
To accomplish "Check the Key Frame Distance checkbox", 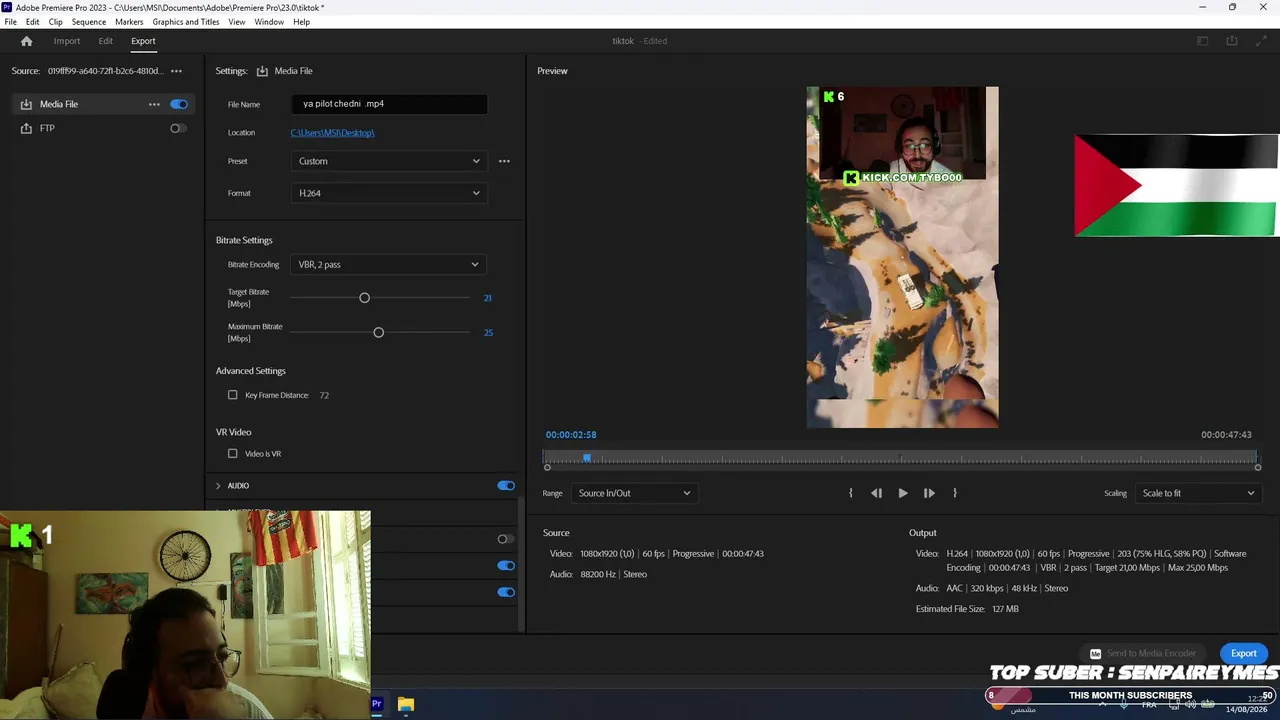I will click(233, 395).
